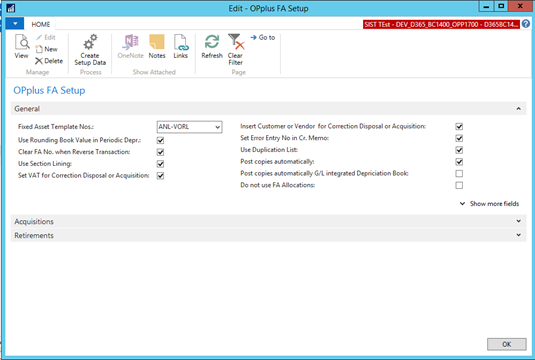535x360 pixels.
Task: Toggle Set VAT for Correction Disposal checkbox
Action: point(160,176)
